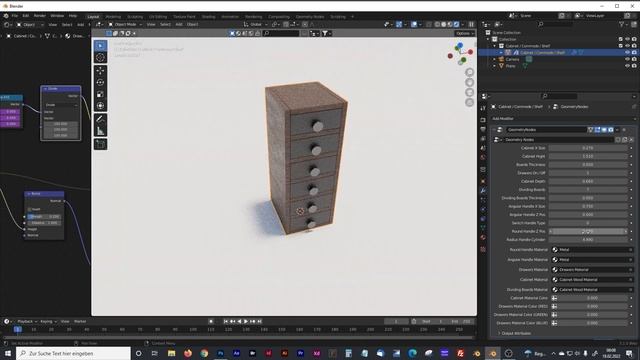The width and height of the screenshot is (640, 360).
Task: Click the move view hand gizmo button
Action: point(469,82)
